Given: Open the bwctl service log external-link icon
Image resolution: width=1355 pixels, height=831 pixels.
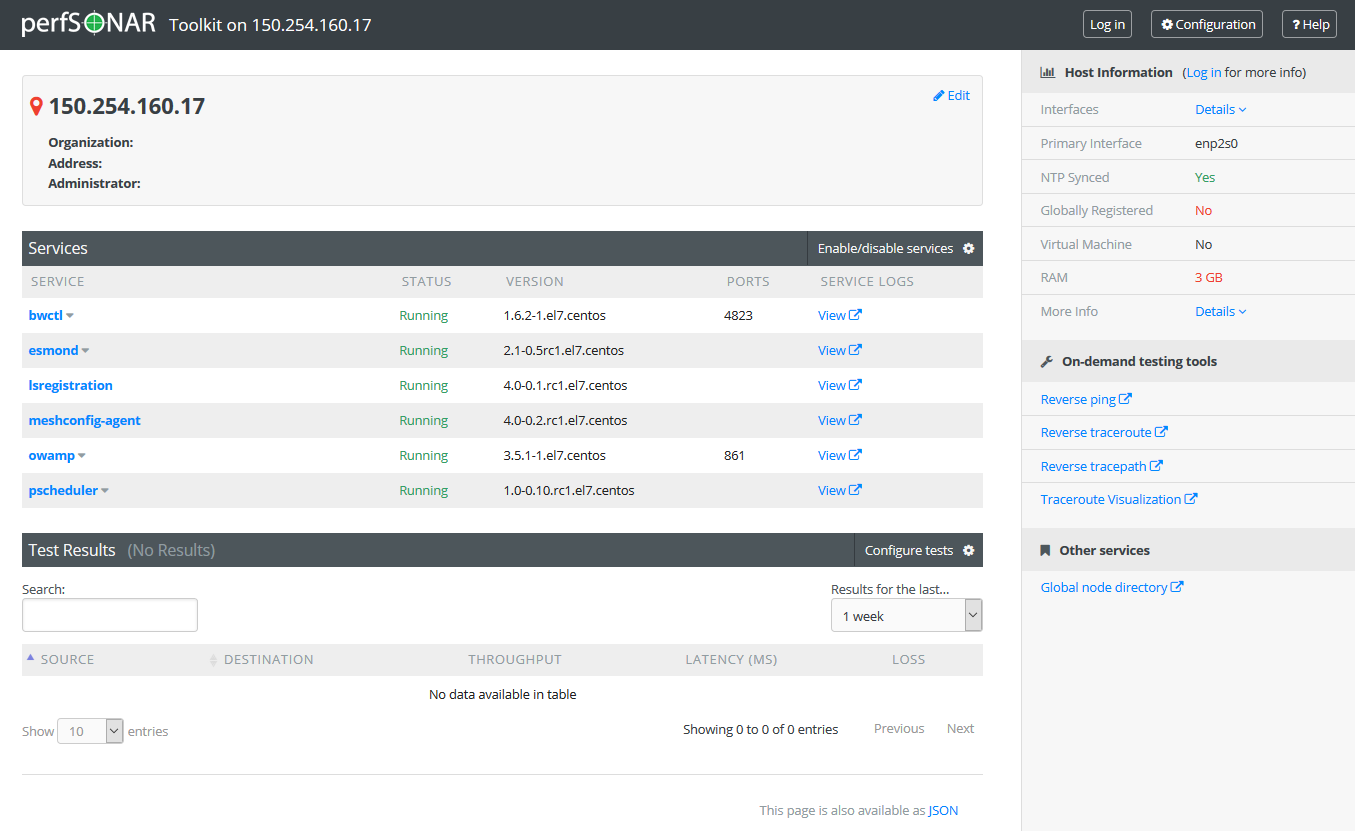Looking at the screenshot, I should click(x=856, y=315).
